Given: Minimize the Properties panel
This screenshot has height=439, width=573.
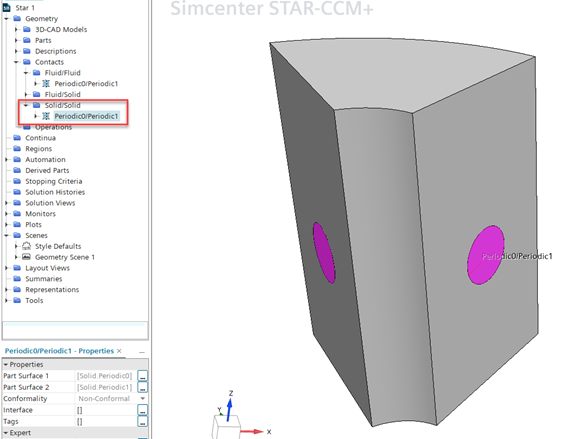Looking at the screenshot, I should 142,352.
